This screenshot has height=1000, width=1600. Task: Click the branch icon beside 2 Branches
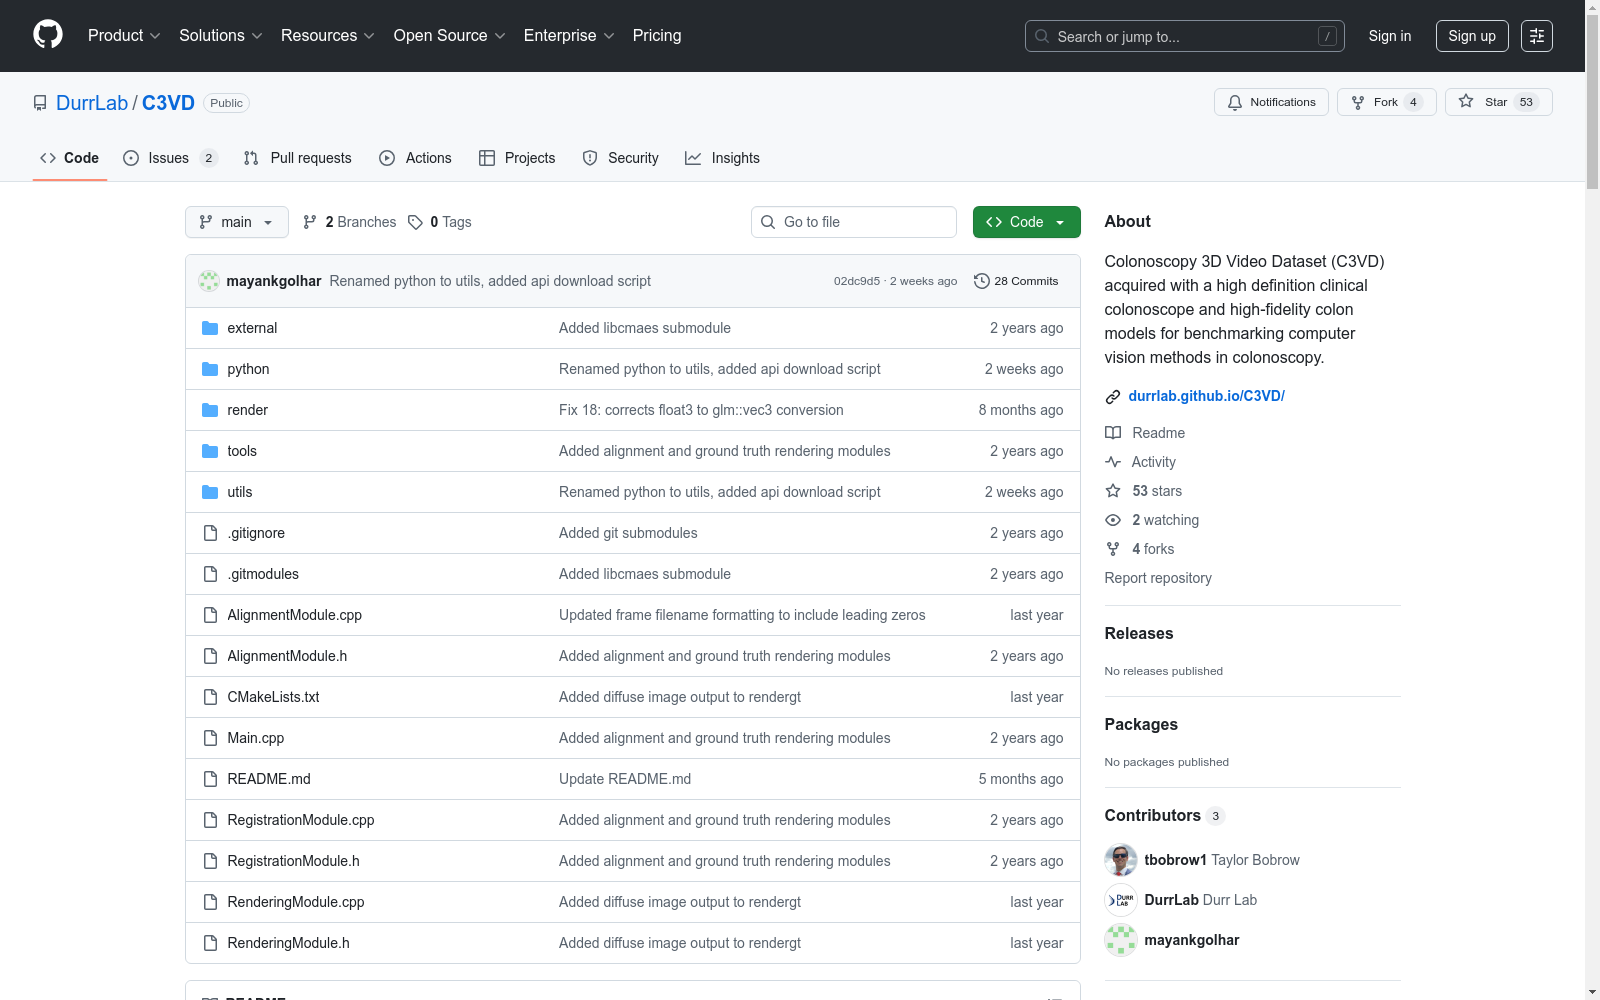310,222
